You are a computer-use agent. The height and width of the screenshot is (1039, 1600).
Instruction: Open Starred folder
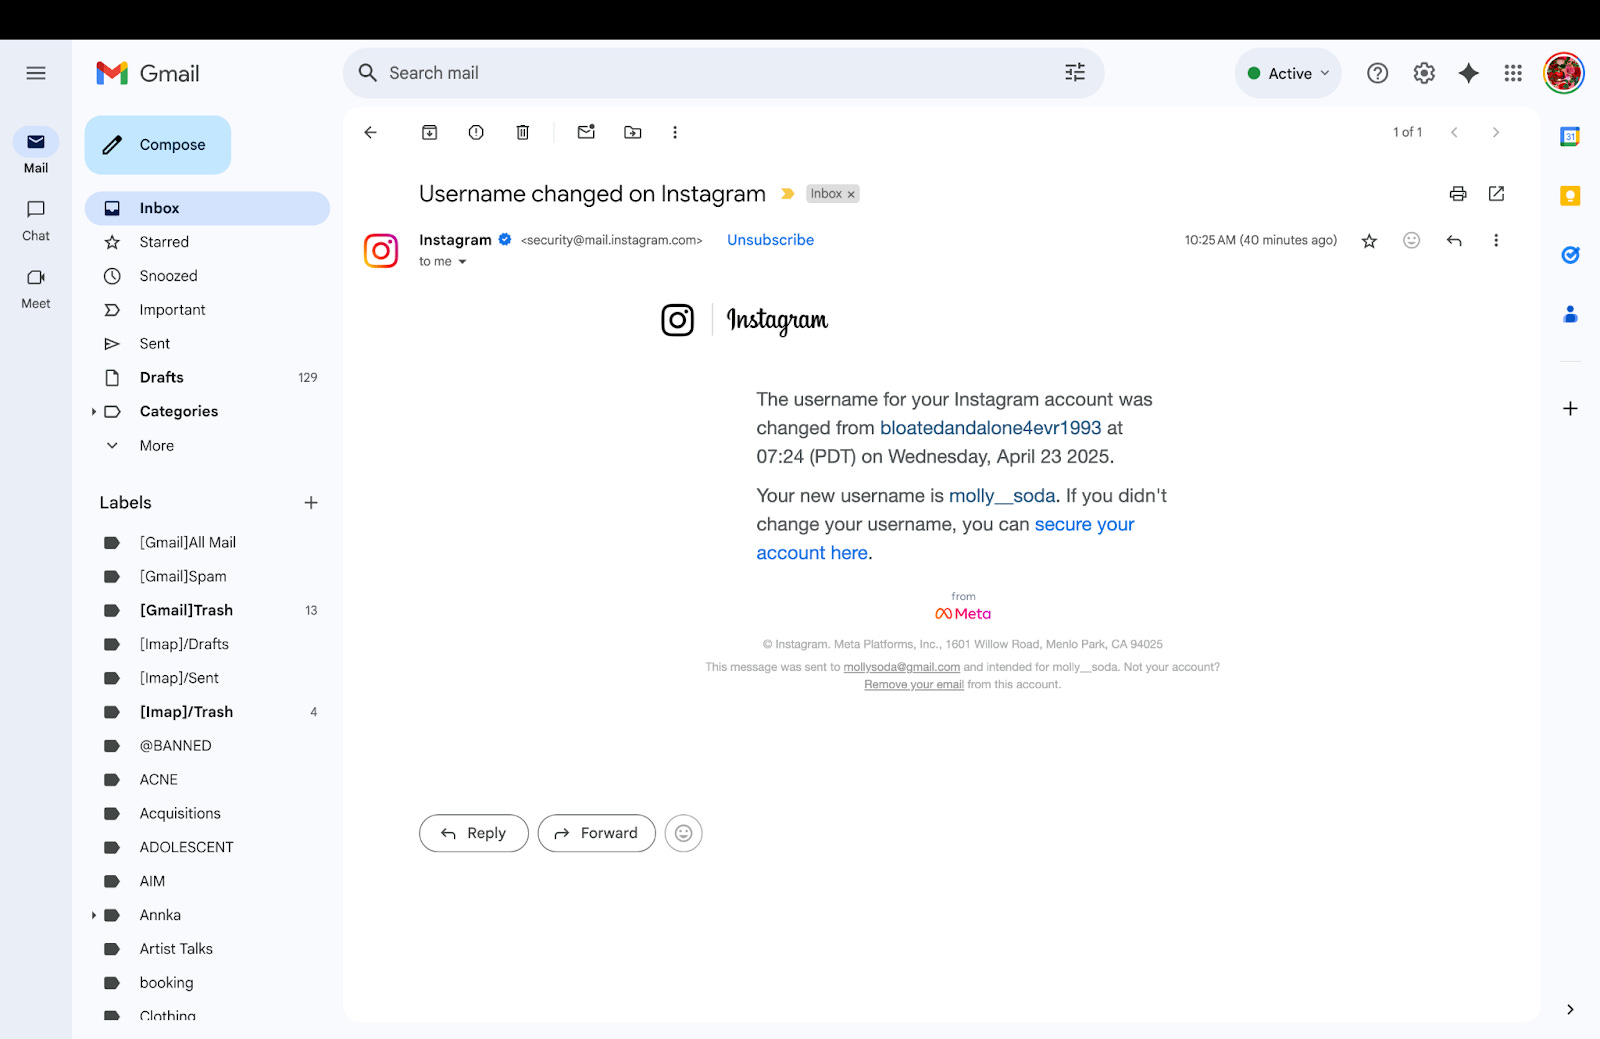coord(207,242)
